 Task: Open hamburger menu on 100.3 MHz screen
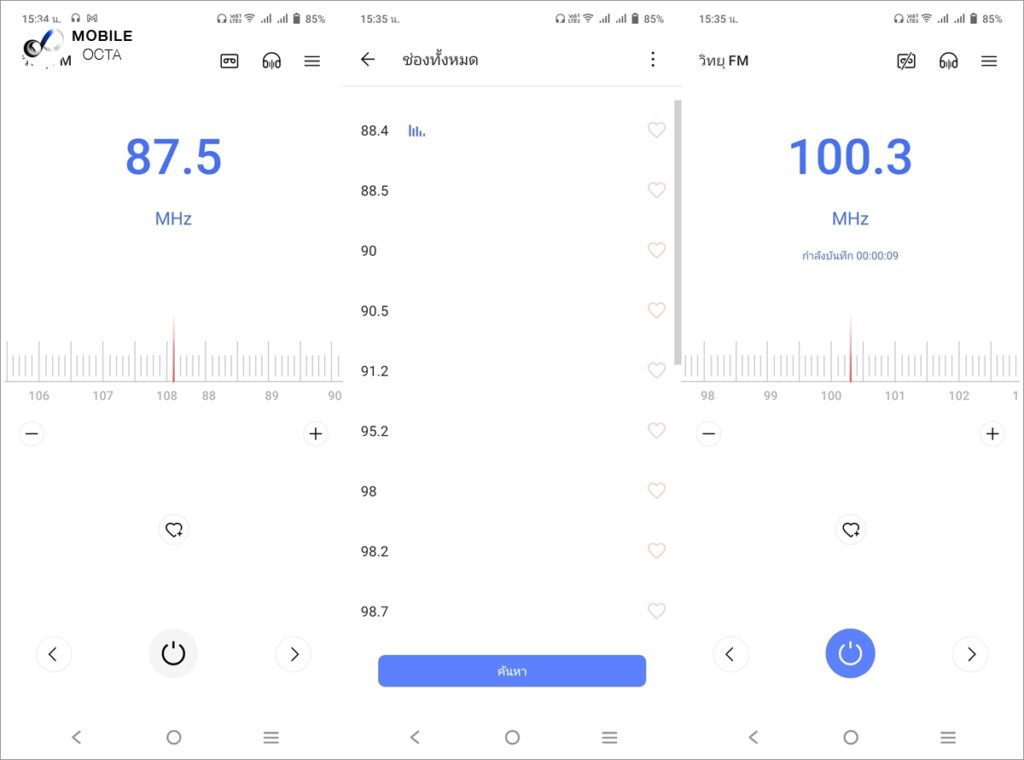pyautogui.click(x=989, y=61)
